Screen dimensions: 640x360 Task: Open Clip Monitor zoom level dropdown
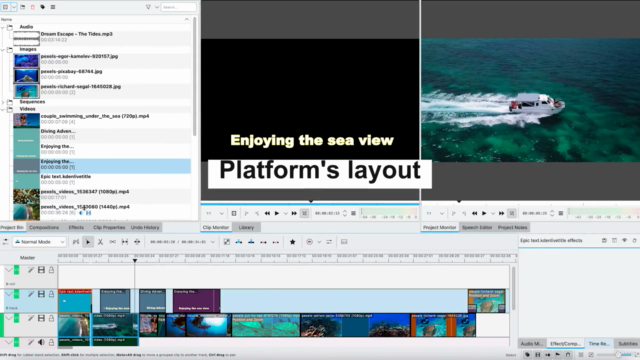point(222,213)
